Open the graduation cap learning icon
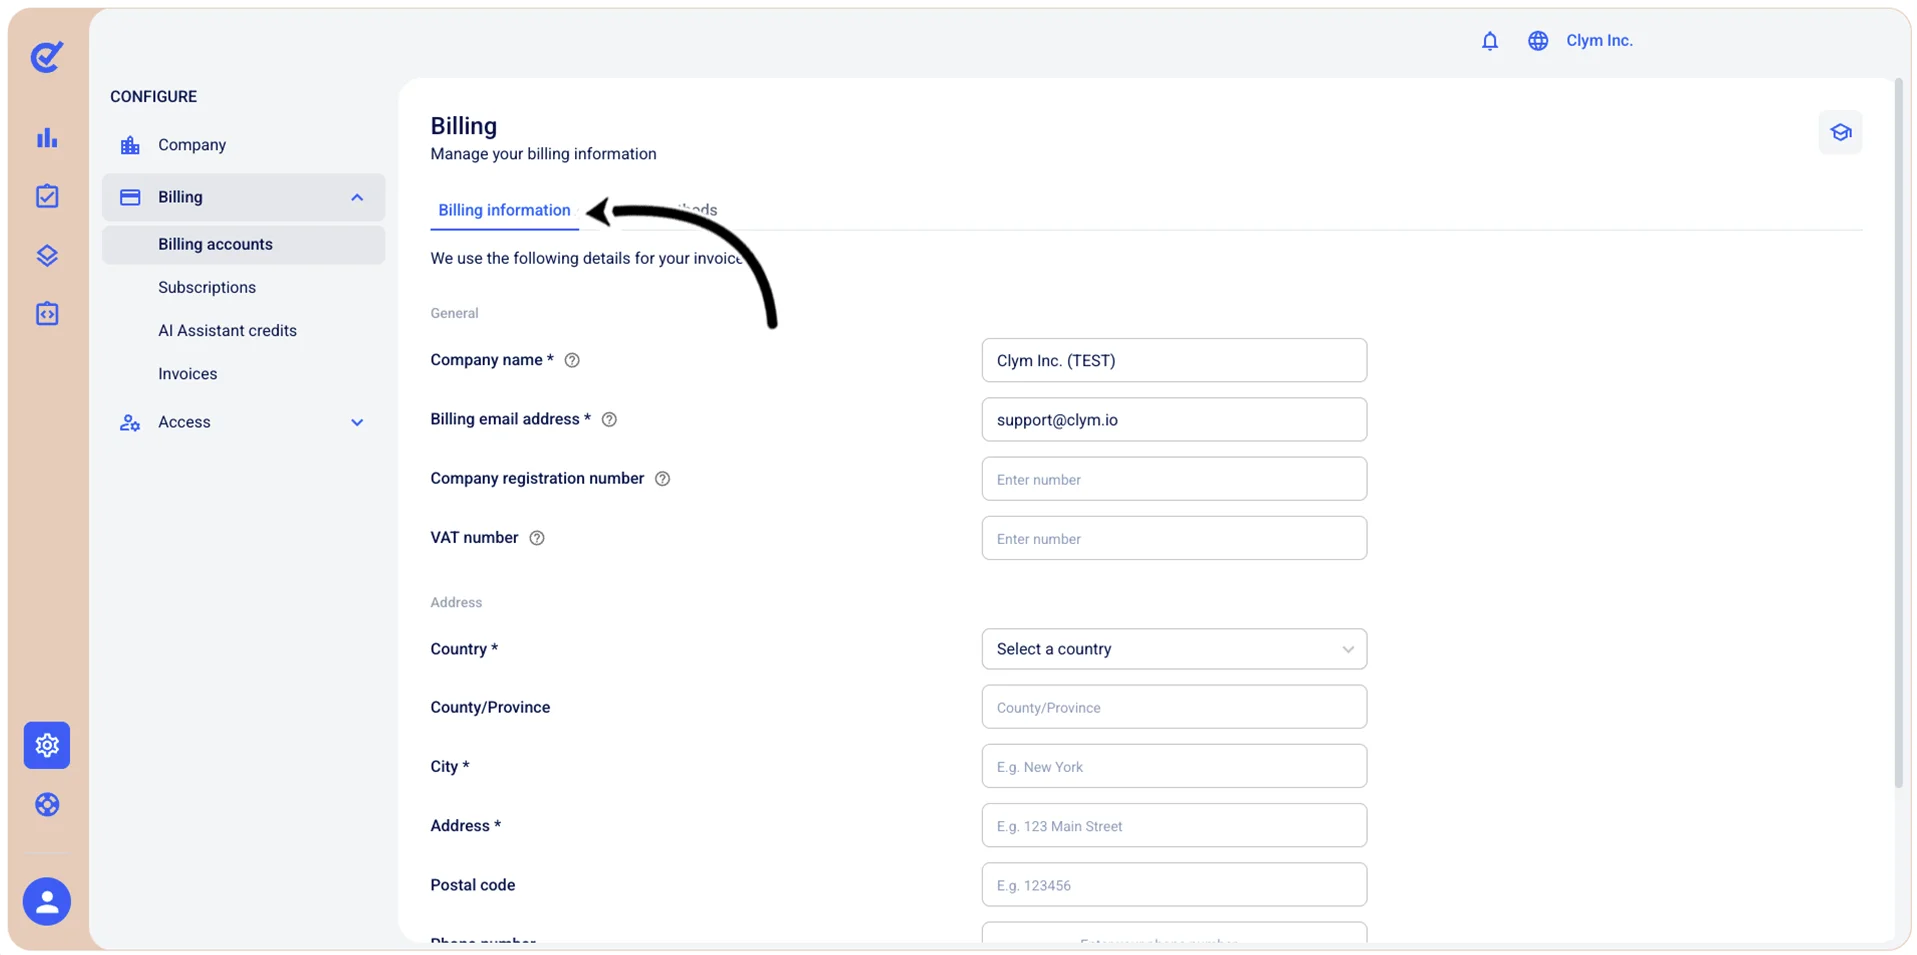1917x955 pixels. pos(1840,132)
